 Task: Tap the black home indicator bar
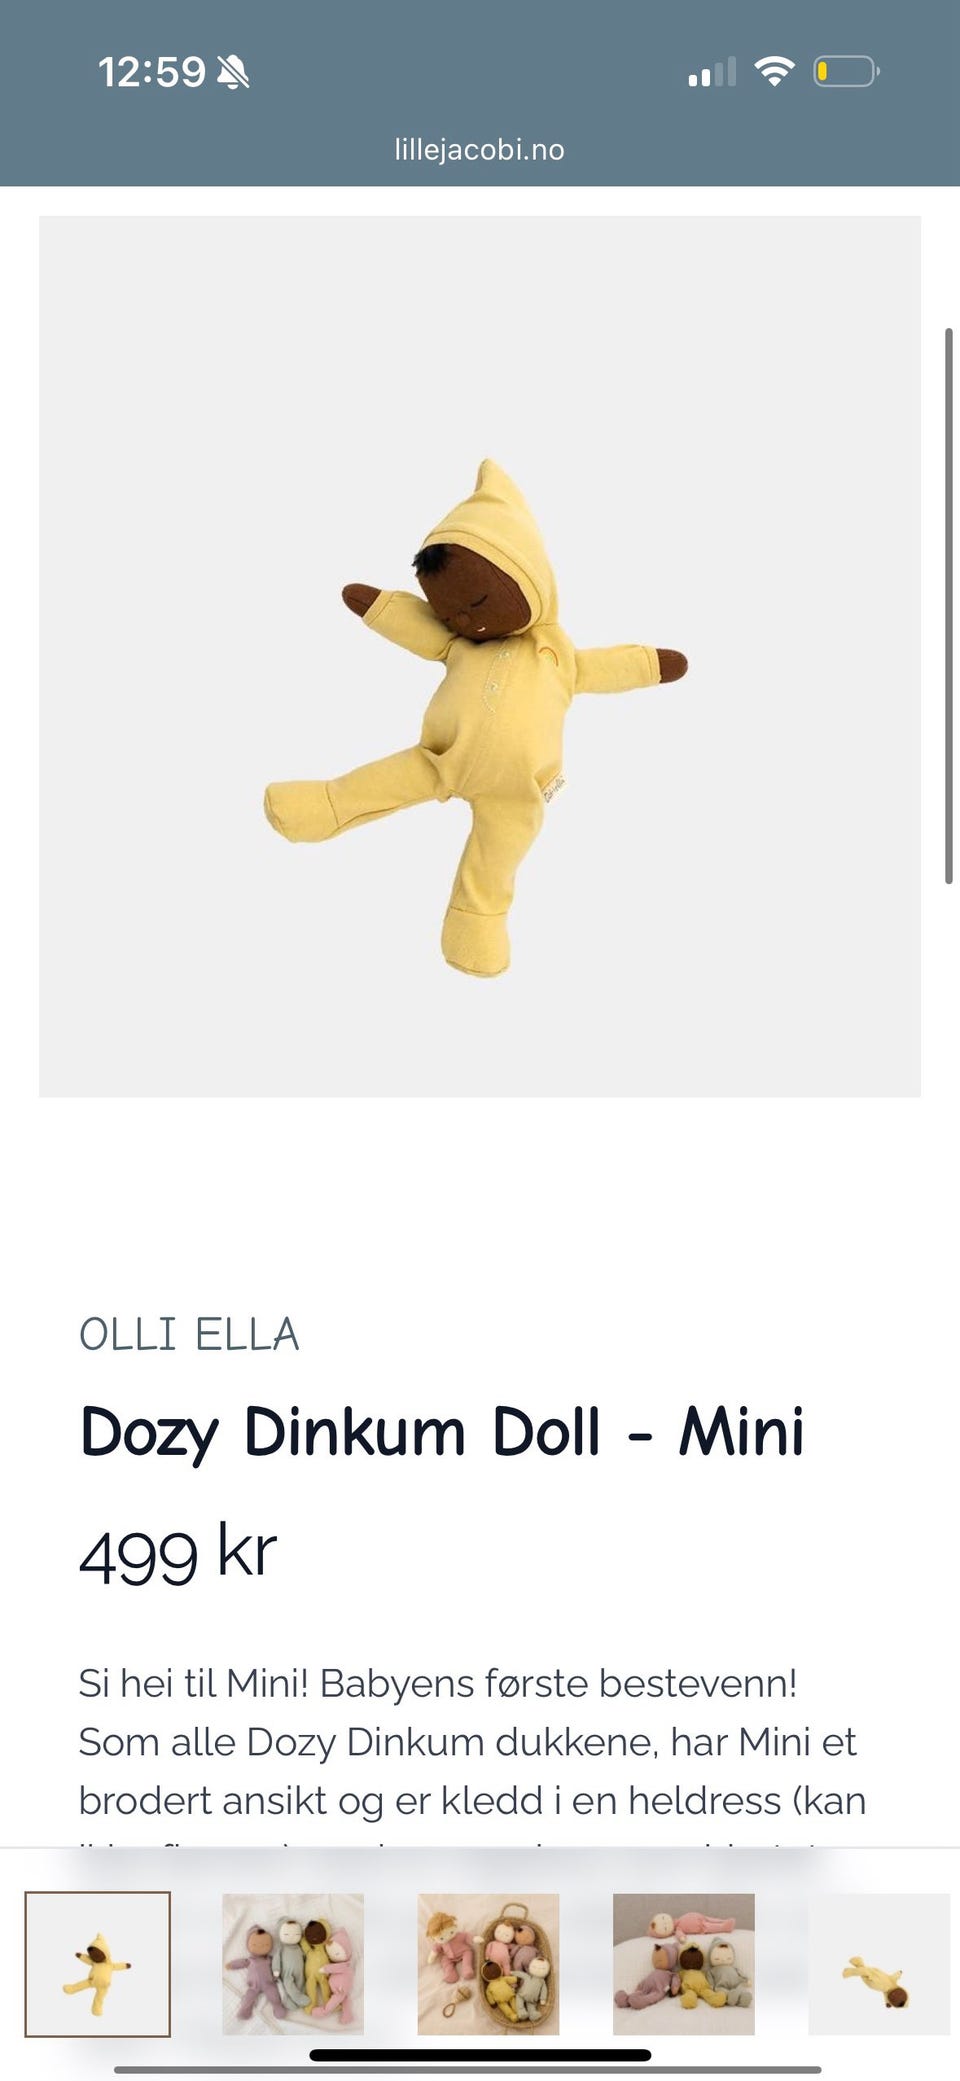480,2055
